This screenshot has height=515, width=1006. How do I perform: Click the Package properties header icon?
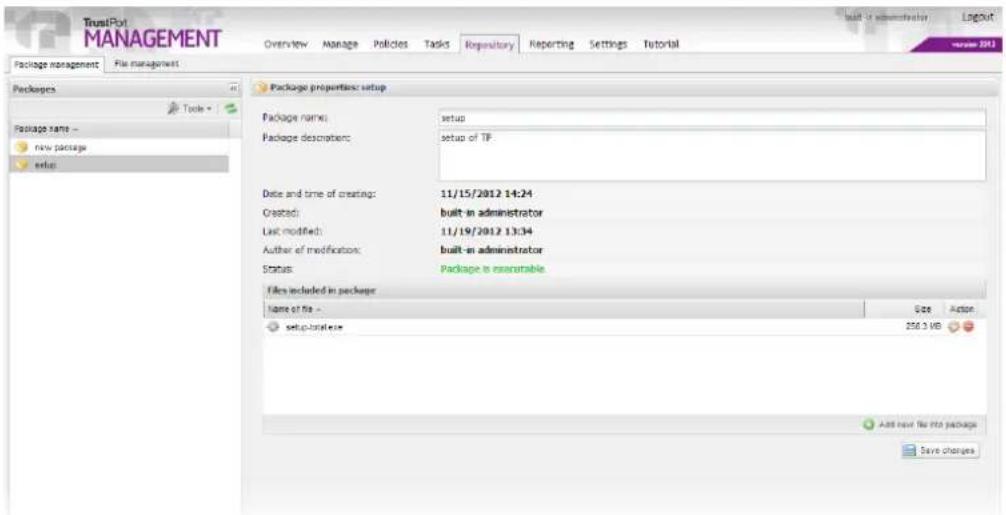pos(262,88)
